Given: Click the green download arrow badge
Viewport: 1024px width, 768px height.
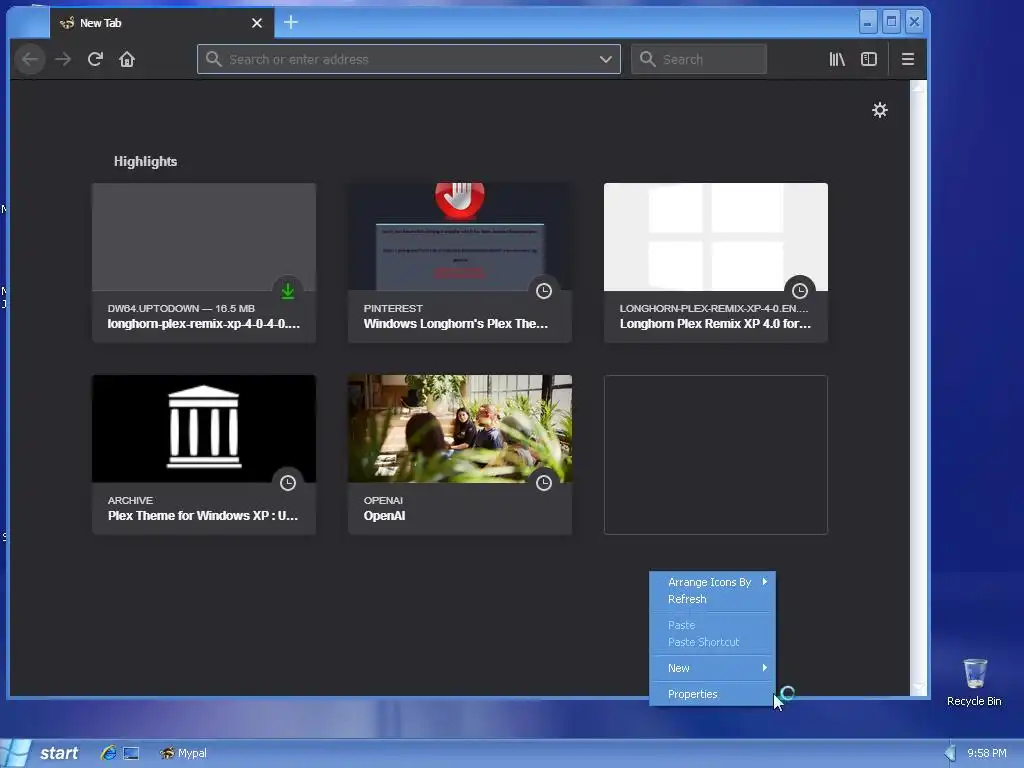Looking at the screenshot, I should tap(287, 291).
